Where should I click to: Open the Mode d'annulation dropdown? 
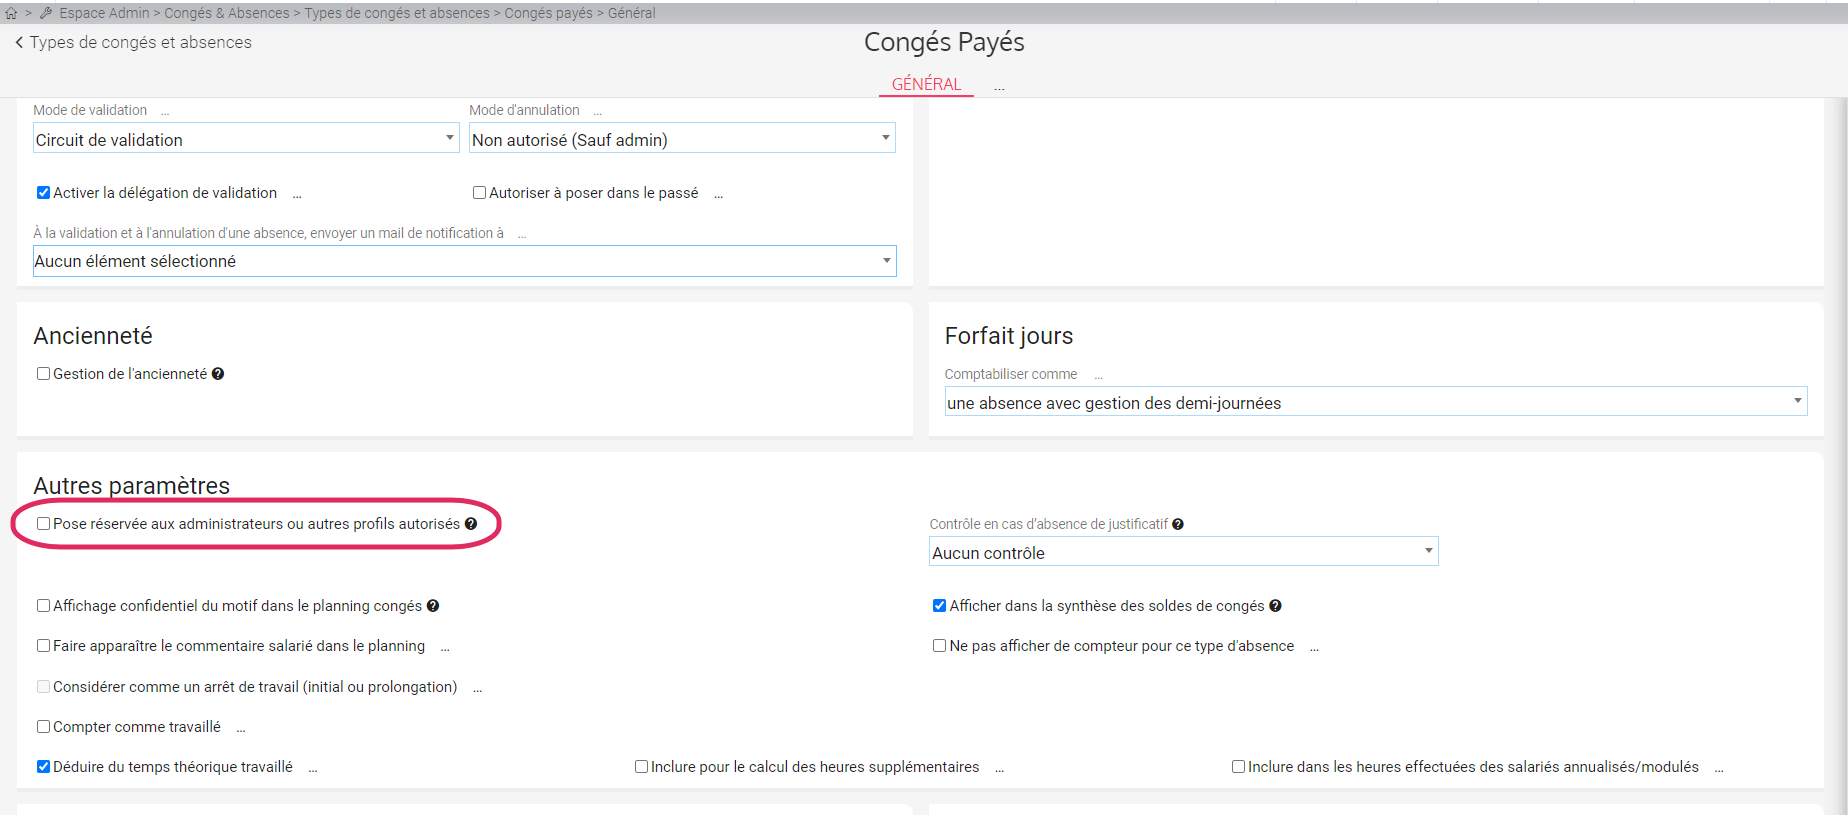click(x=682, y=138)
